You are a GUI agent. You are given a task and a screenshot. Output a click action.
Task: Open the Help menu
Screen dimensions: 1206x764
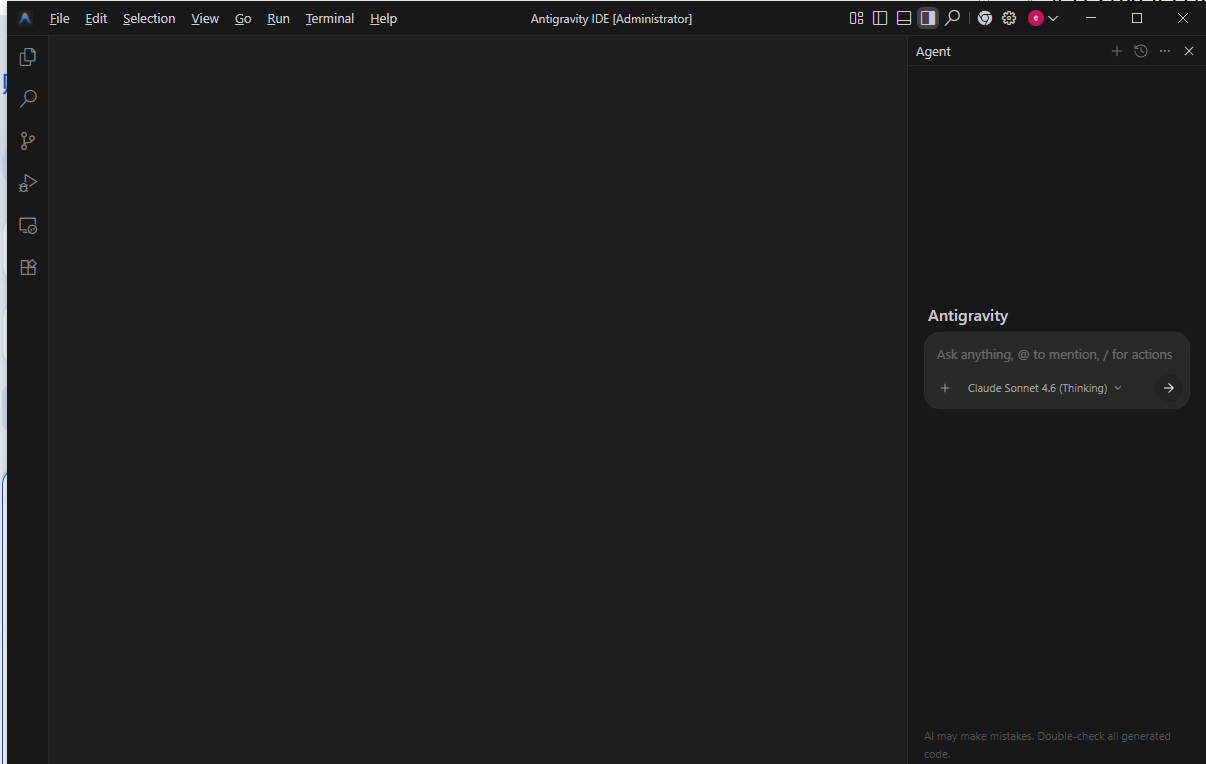(x=383, y=18)
